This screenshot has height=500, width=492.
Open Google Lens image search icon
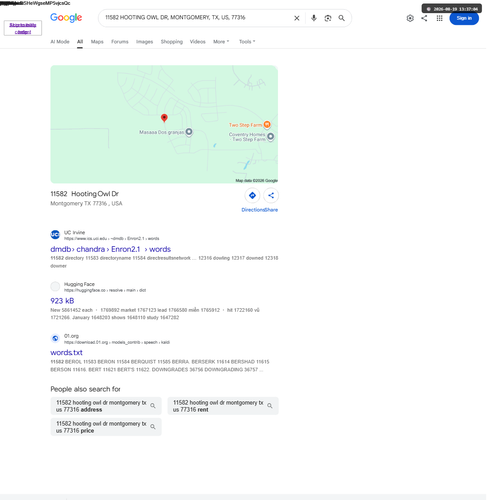pos(328,18)
